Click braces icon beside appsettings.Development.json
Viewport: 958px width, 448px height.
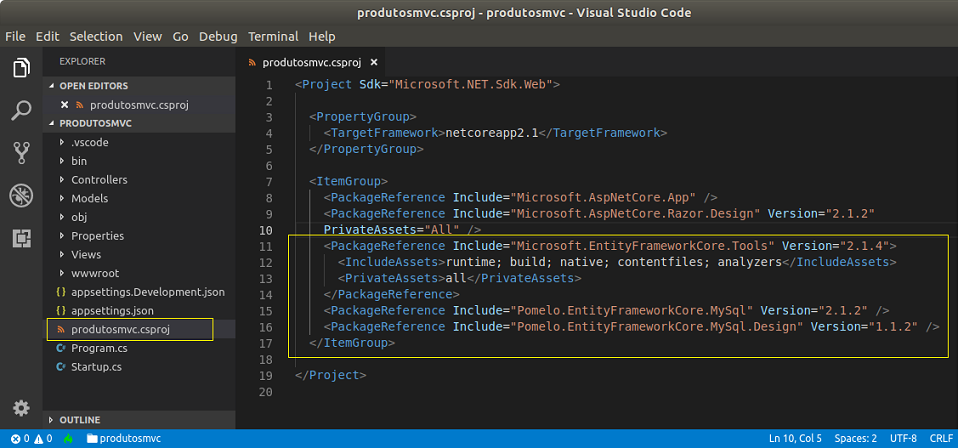[x=60, y=292]
